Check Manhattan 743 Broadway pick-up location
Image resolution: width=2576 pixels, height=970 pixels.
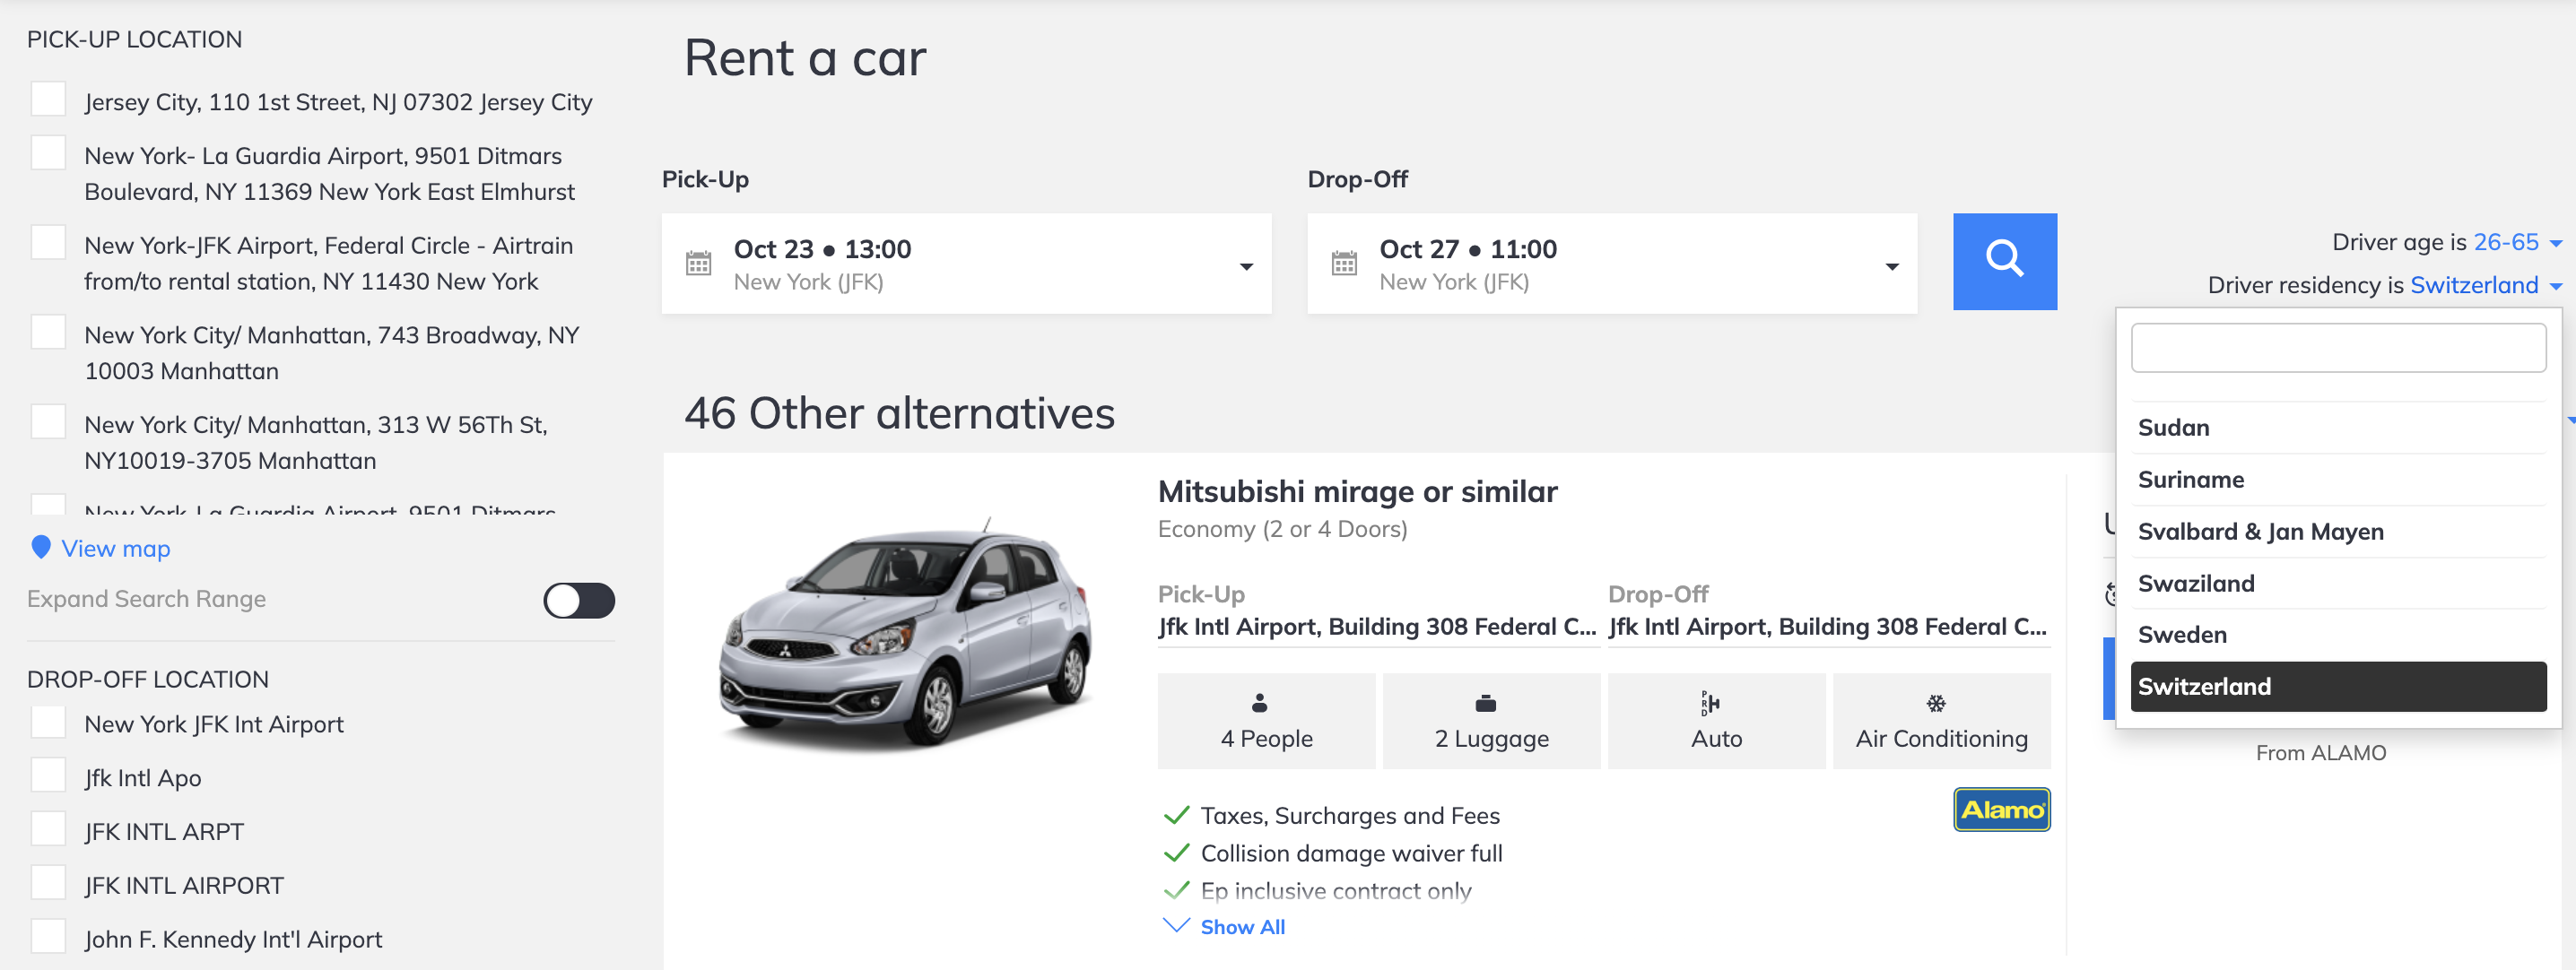point(48,333)
